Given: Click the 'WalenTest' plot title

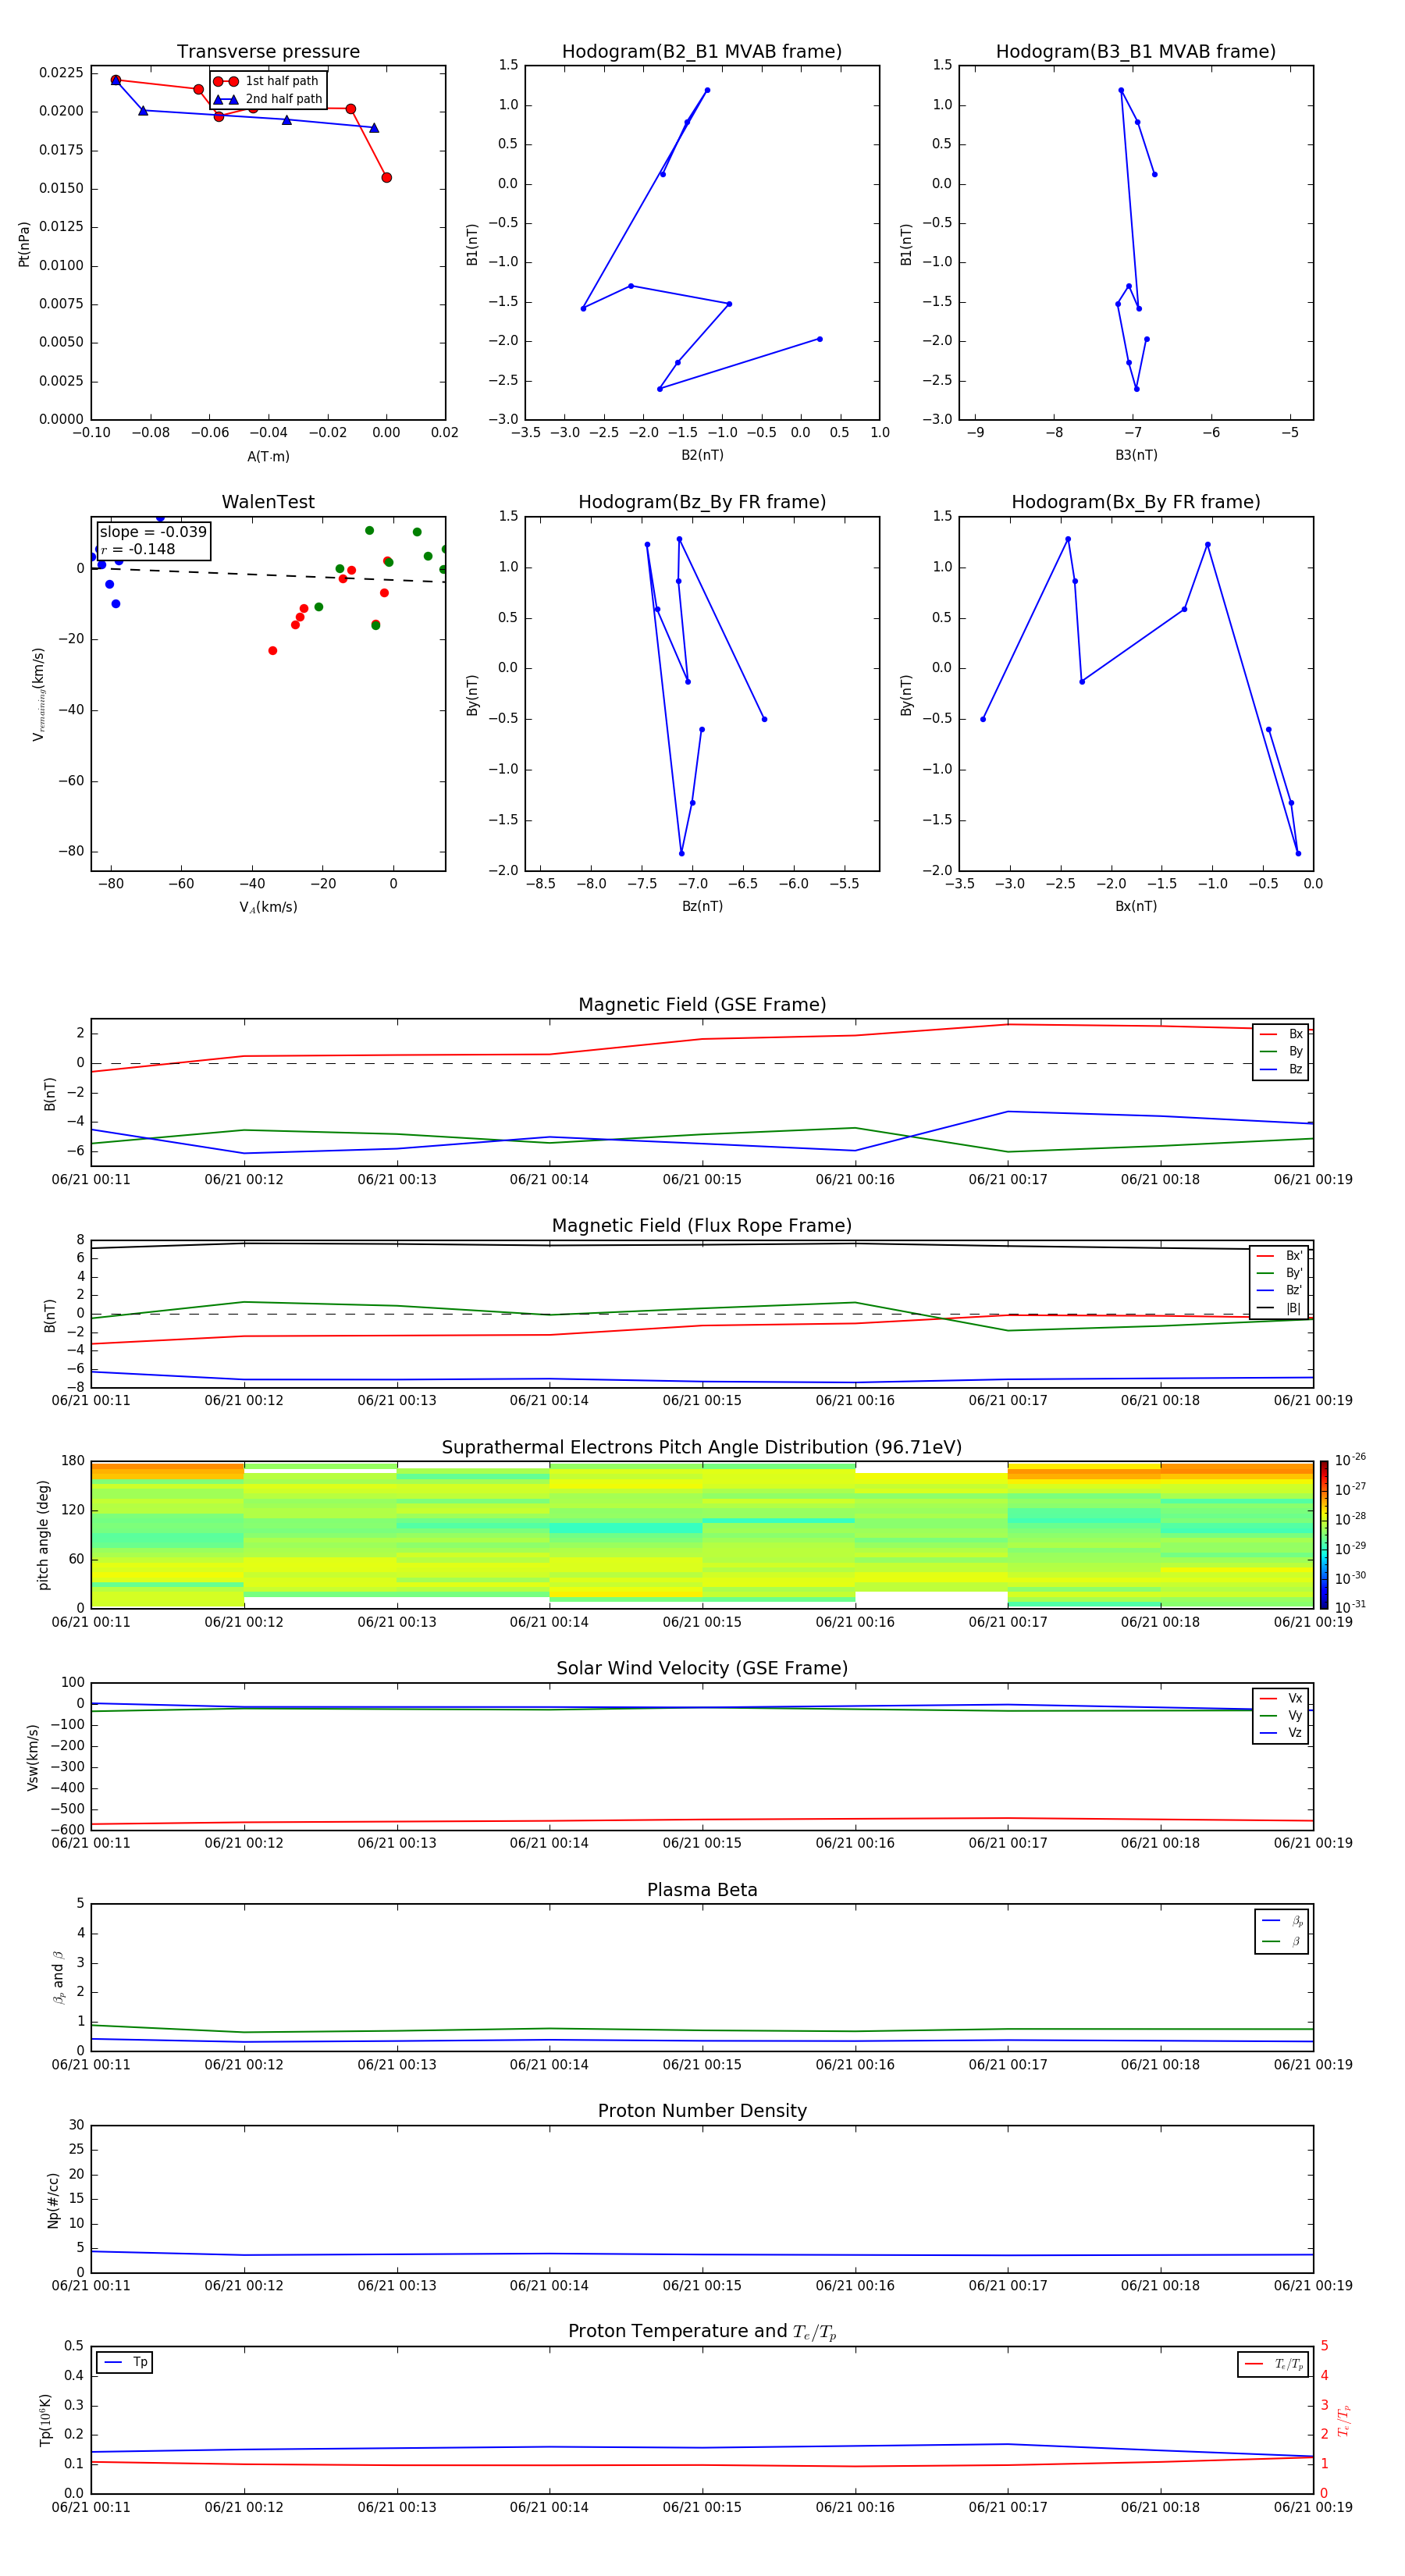Looking at the screenshot, I should 268,502.
